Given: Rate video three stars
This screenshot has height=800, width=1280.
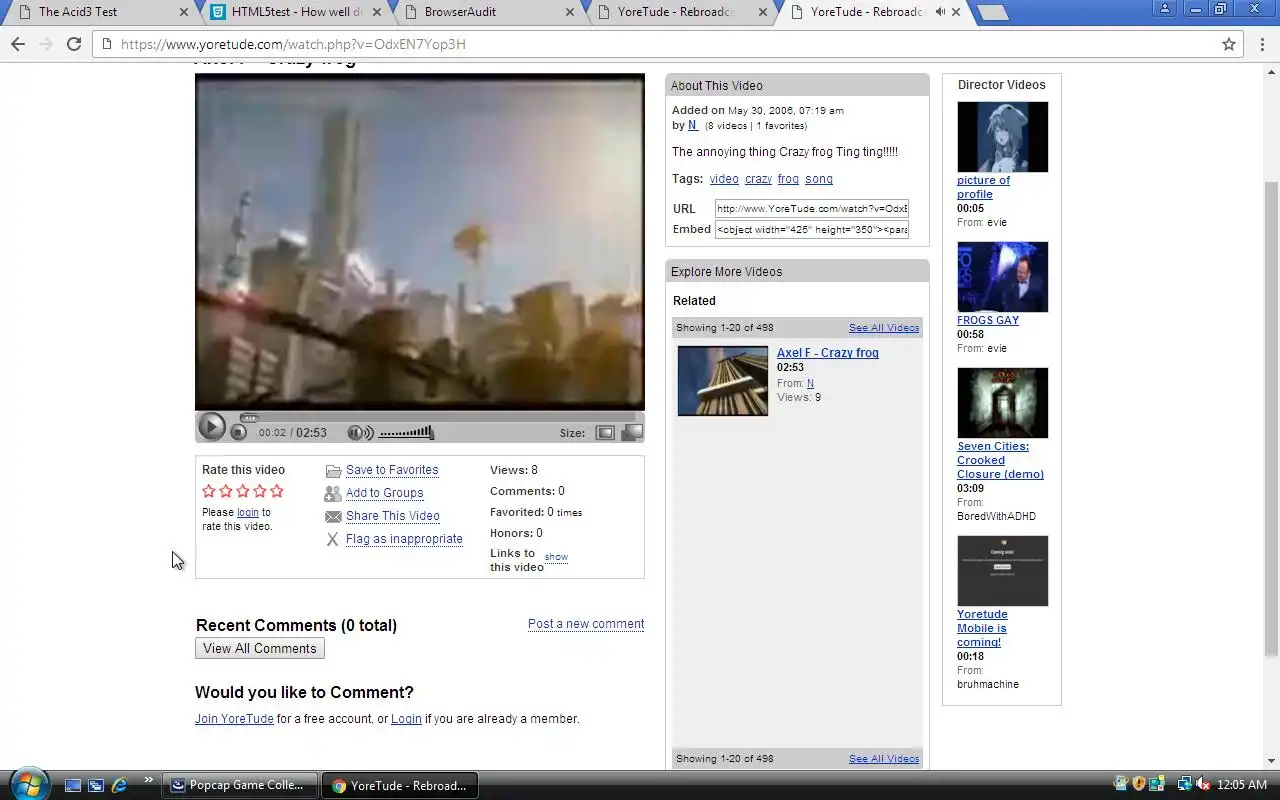Looking at the screenshot, I should (243, 491).
